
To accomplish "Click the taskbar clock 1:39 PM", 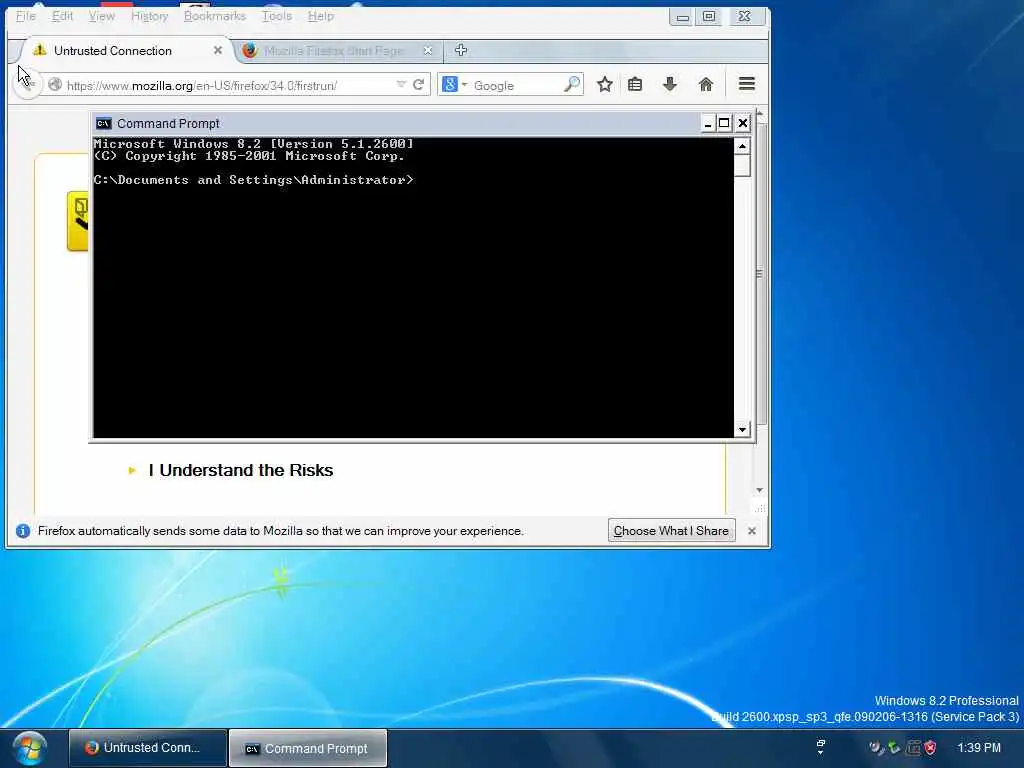I will pos(979,748).
